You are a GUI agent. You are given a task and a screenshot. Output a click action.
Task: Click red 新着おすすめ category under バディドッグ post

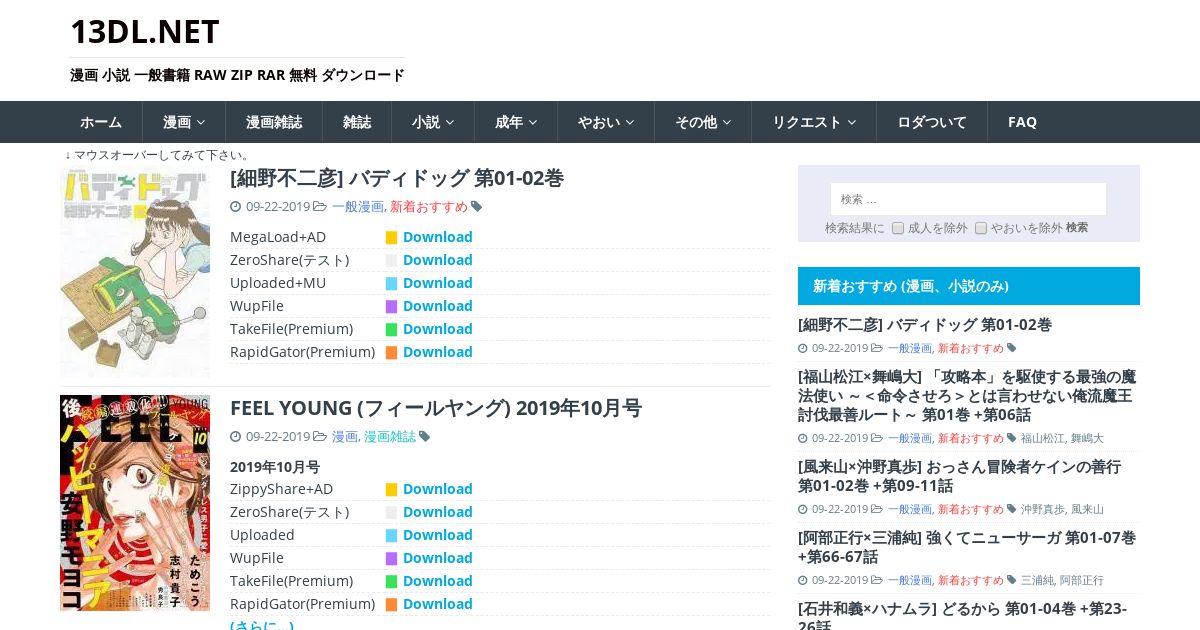click(429, 207)
